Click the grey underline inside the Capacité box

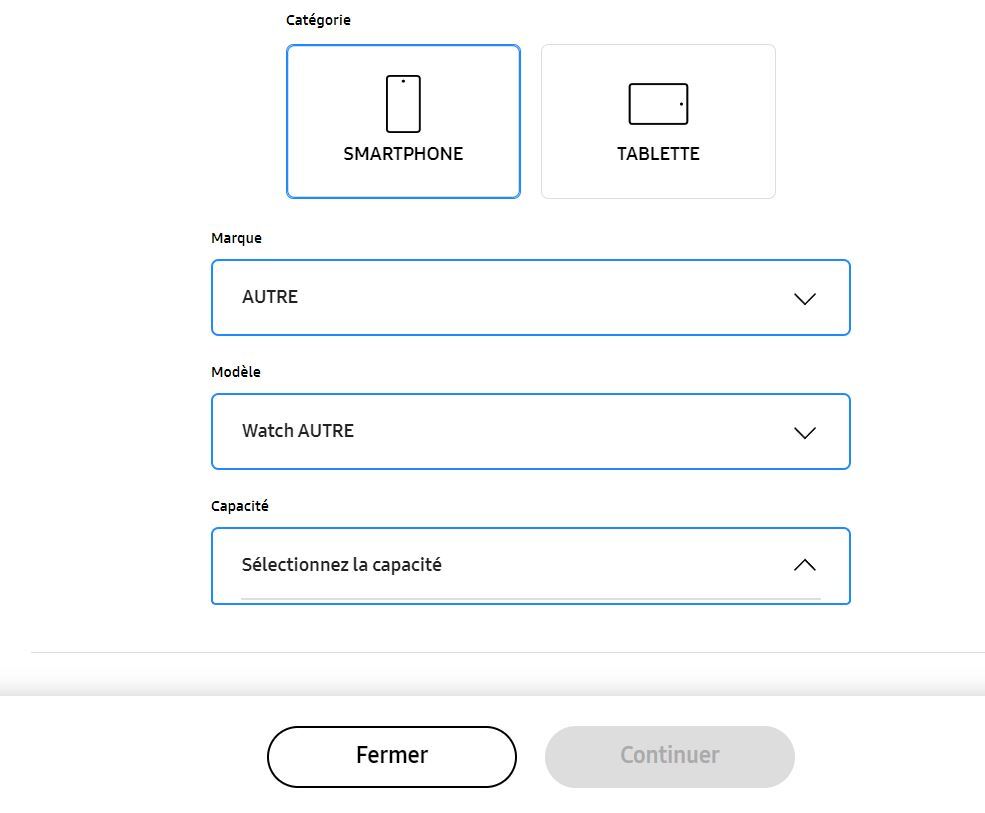[x=530, y=599]
